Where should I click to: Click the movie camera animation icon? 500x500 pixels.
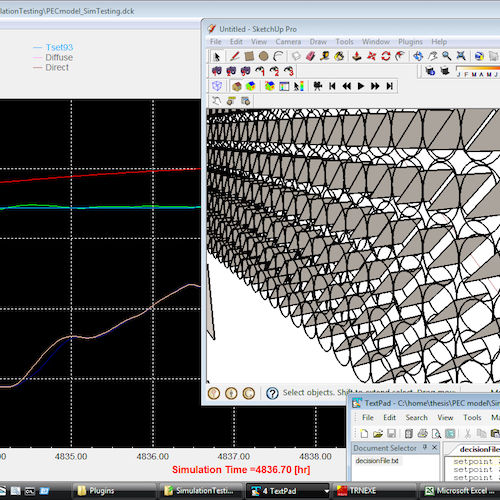tap(318, 86)
